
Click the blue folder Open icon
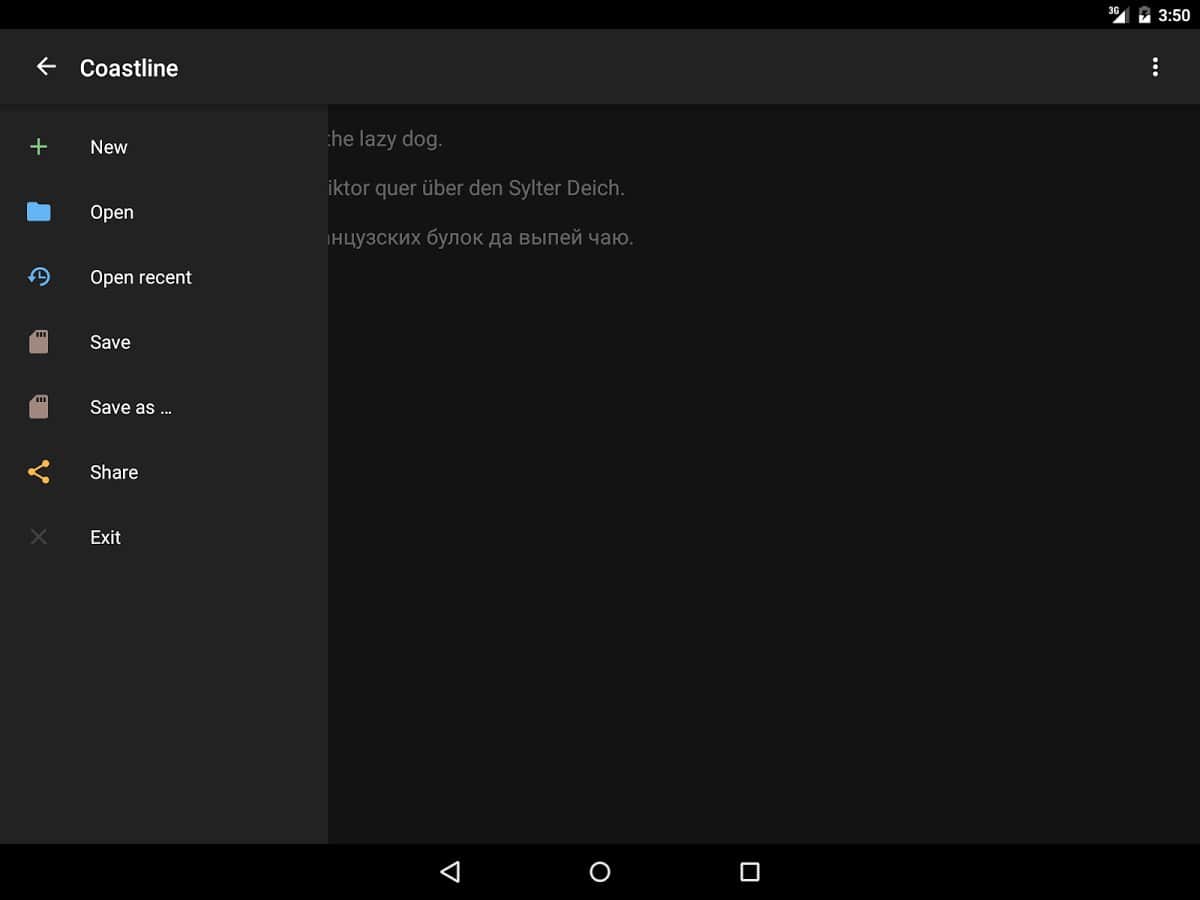click(x=39, y=212)
